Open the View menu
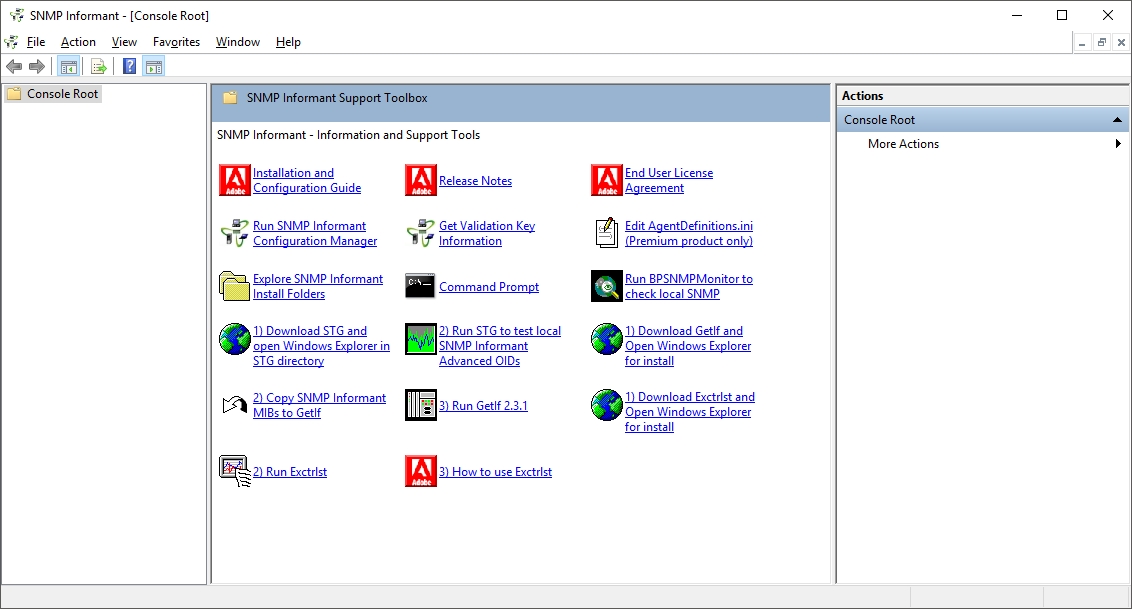The width and height of the screenshot is (1132, 609). point(124,42)
